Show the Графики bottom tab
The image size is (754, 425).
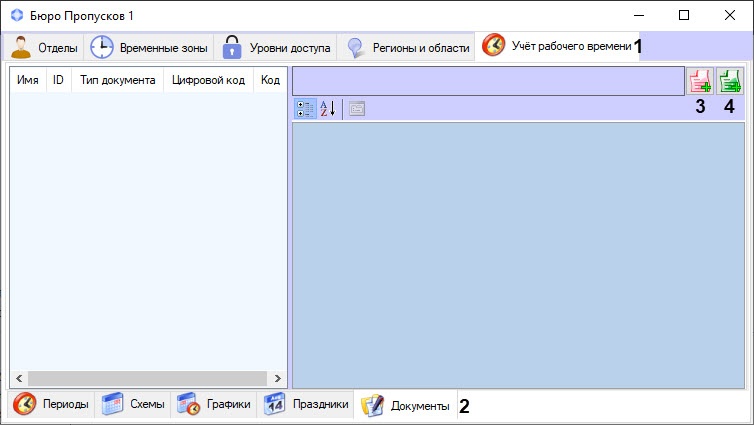click(x=214, y=404)
